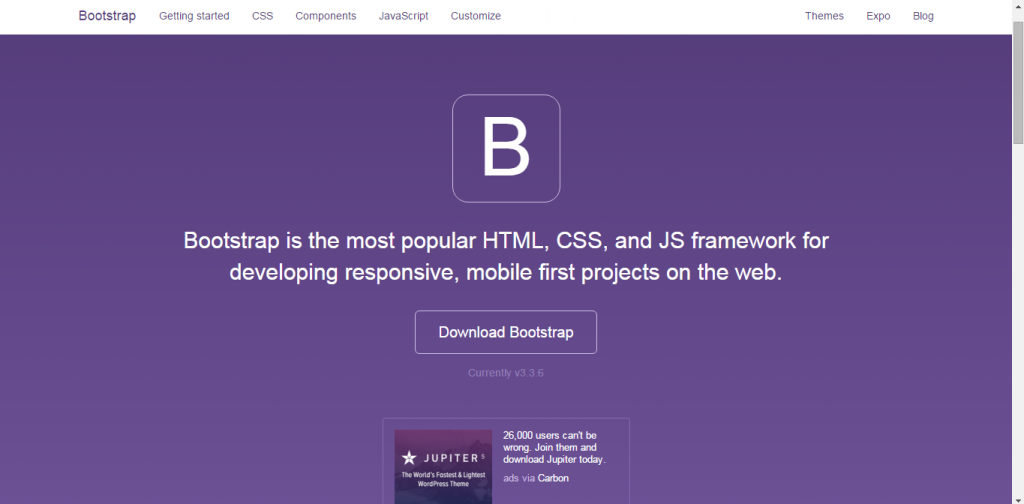Open the Blog link

pos(923,16)
